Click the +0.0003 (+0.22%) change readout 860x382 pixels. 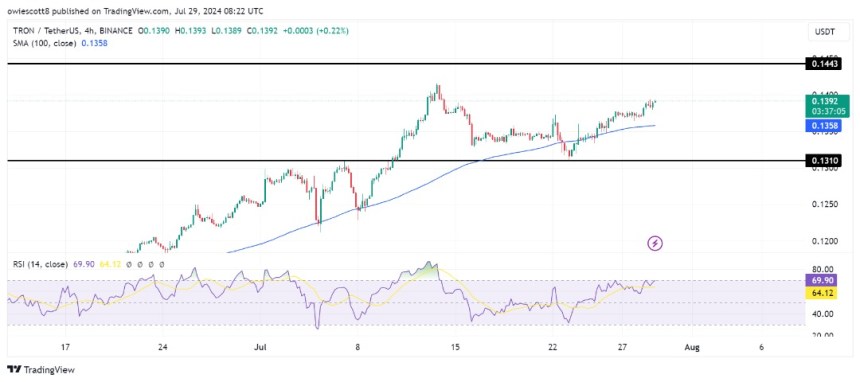315,31
